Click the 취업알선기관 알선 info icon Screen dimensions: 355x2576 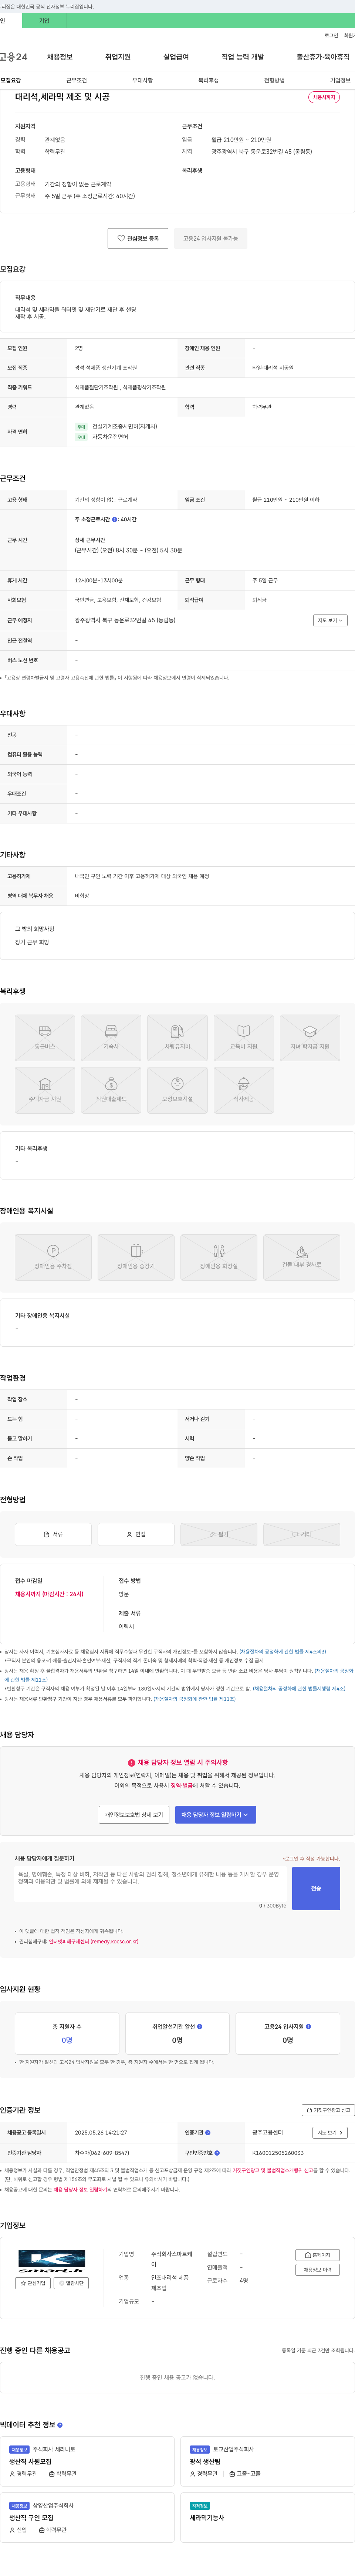point(200,2027)
